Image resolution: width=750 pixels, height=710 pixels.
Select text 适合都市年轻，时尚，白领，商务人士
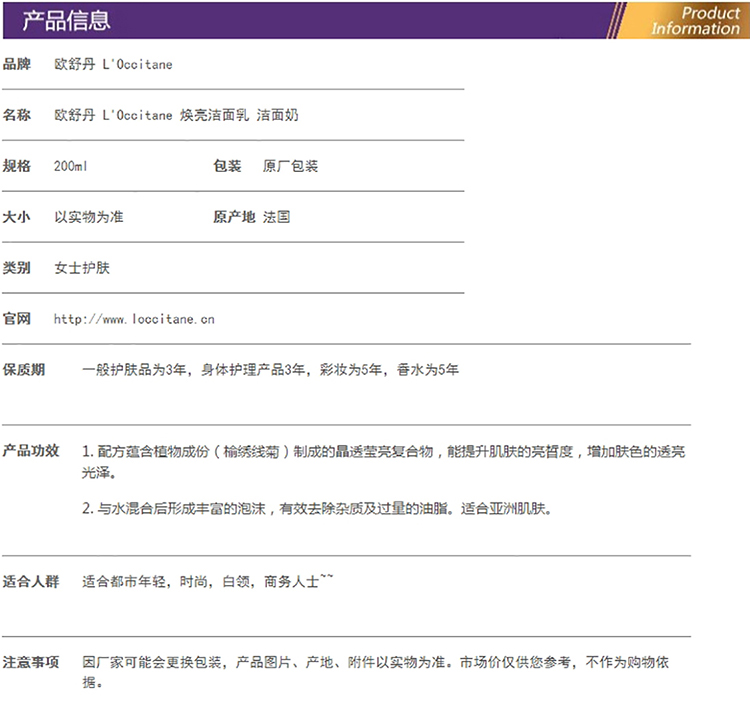[208, 581]
